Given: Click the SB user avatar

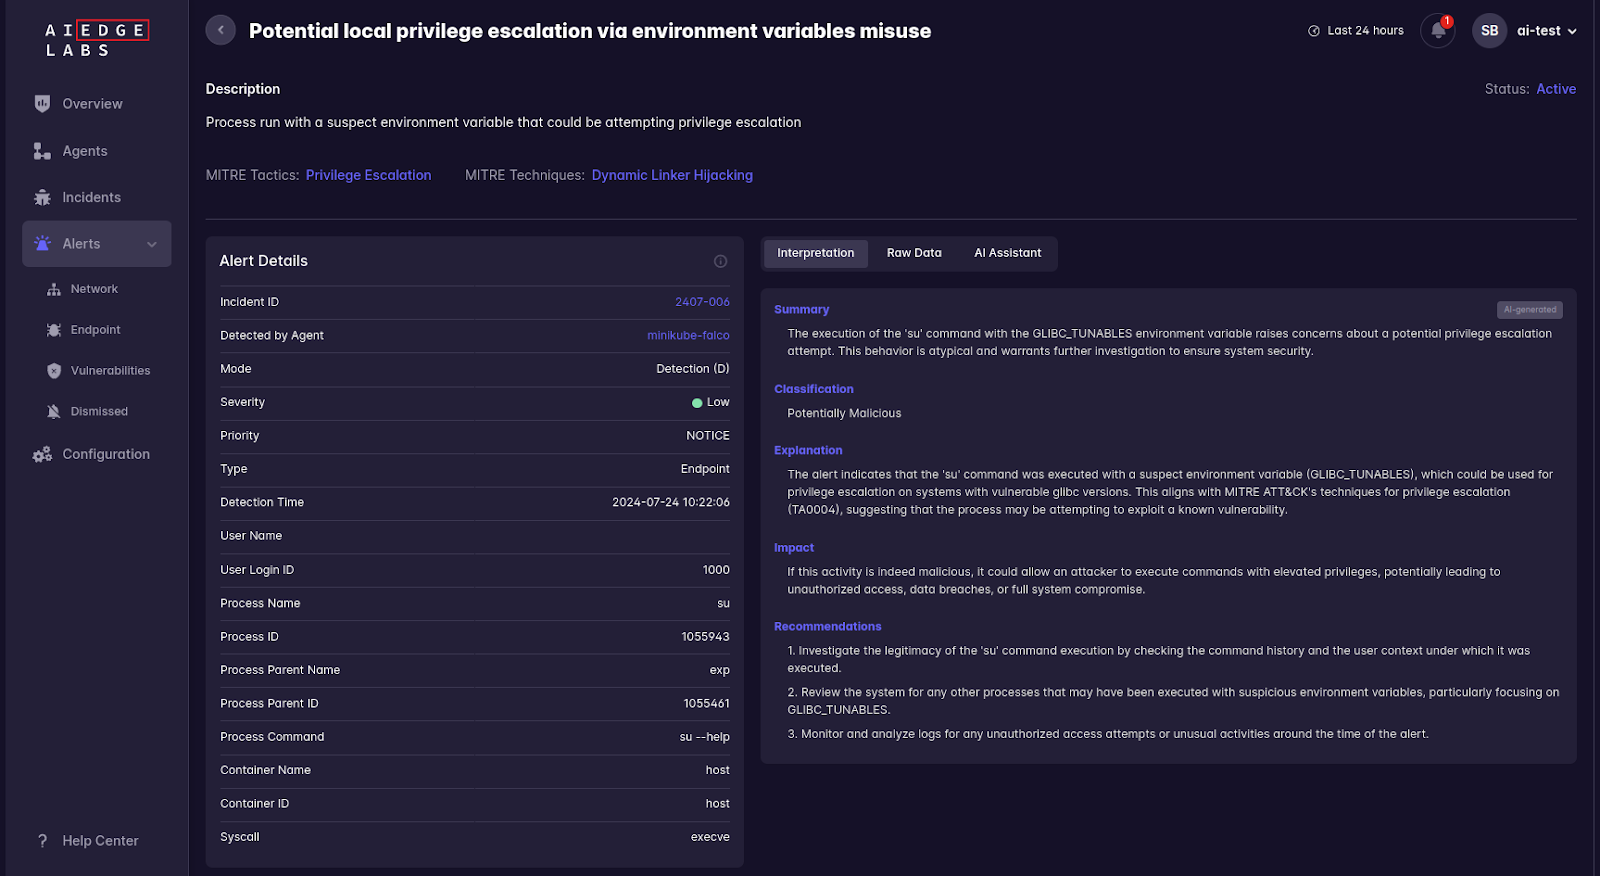Looking at the screenshot, I should (1489, 31).
